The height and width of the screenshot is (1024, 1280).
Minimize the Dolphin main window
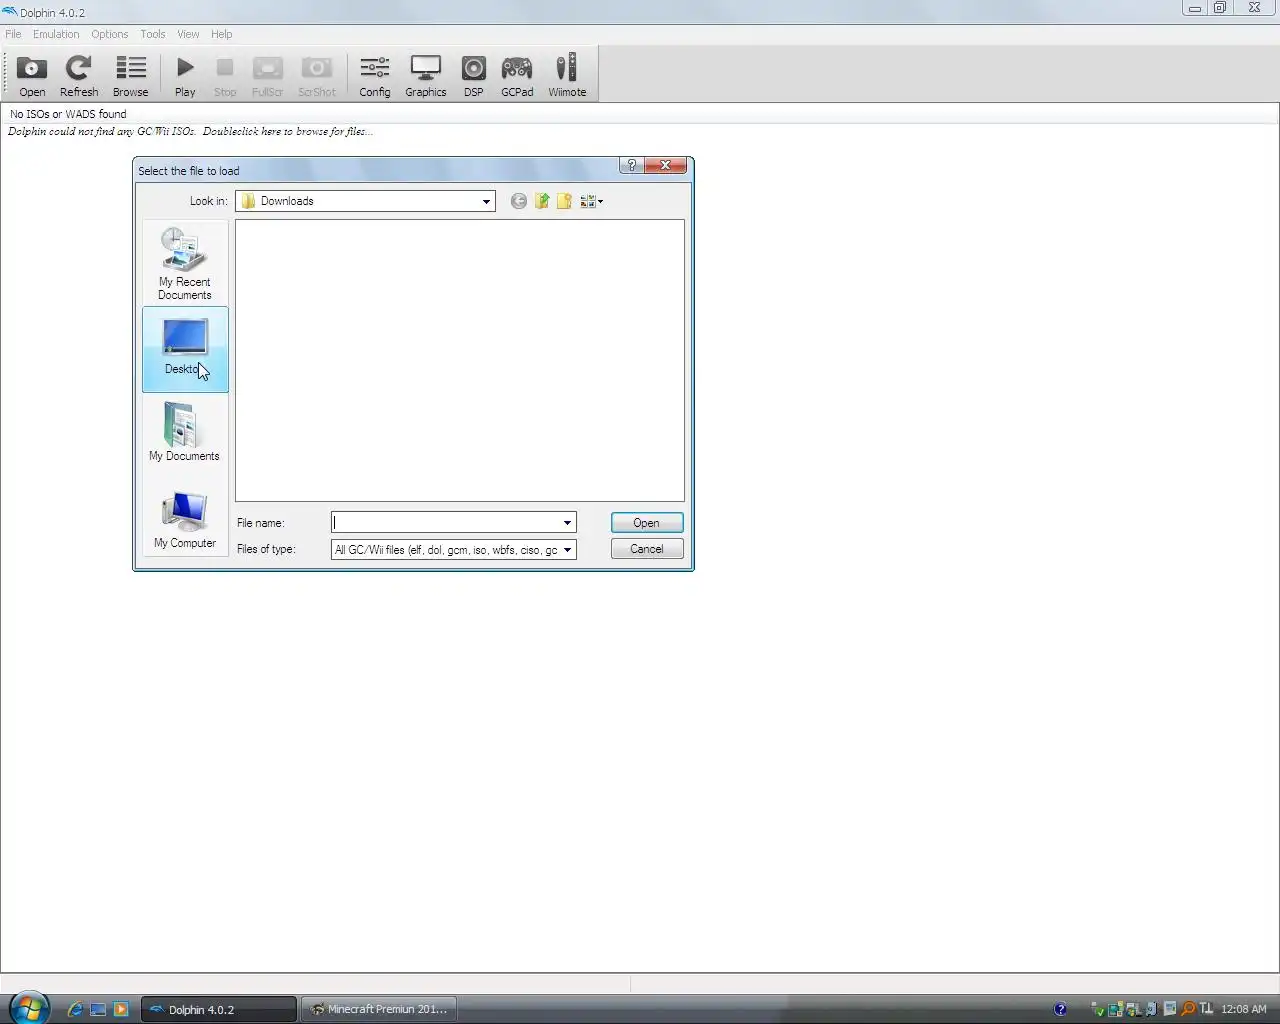(x=1194, y=8)
